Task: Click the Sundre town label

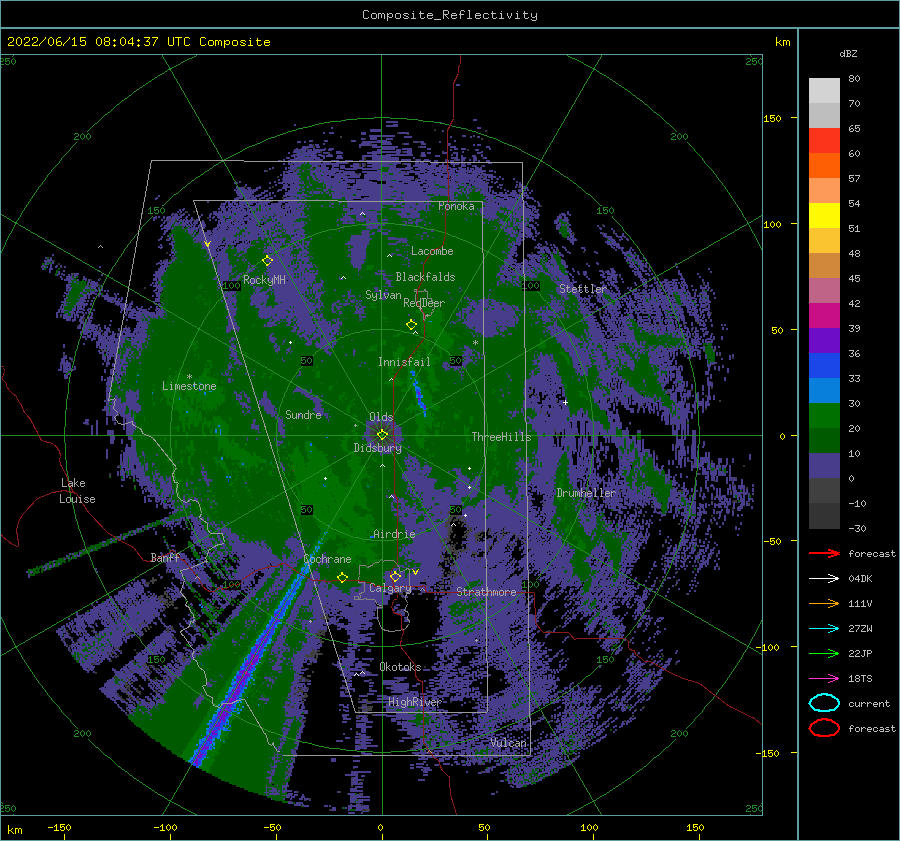Action: pos(303,414)
